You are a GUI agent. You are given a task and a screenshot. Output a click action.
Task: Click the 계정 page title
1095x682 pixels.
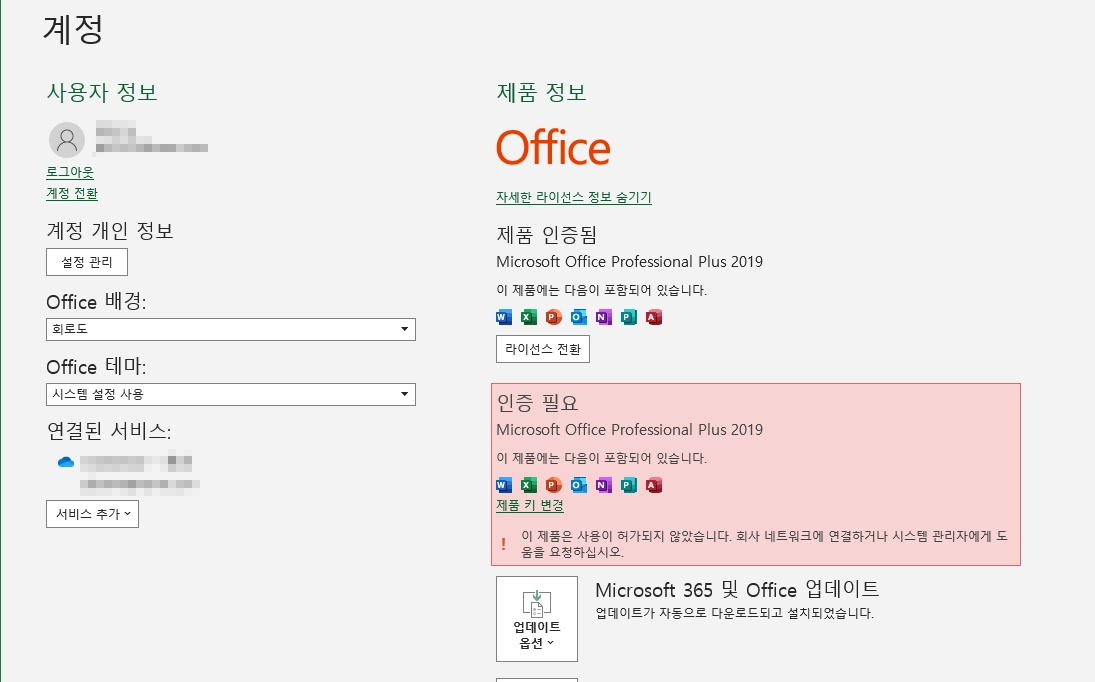click(73, 29)
